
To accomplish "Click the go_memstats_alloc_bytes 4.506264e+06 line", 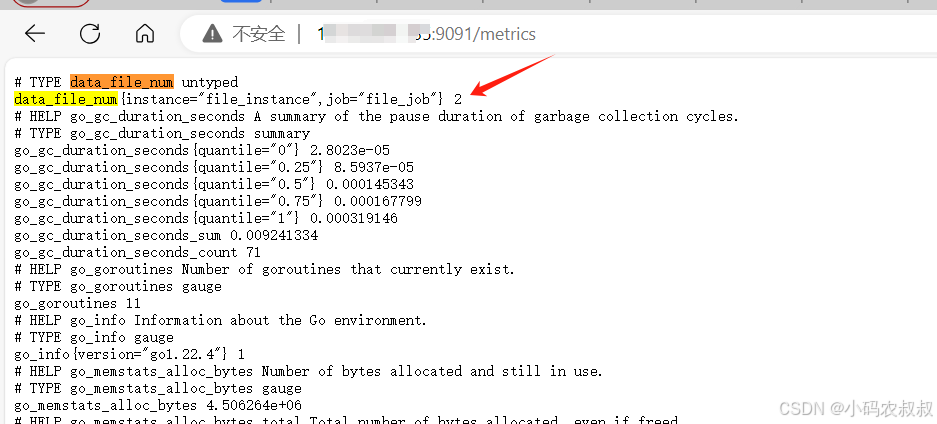I will pyautogui.click(x=158, y=405).
